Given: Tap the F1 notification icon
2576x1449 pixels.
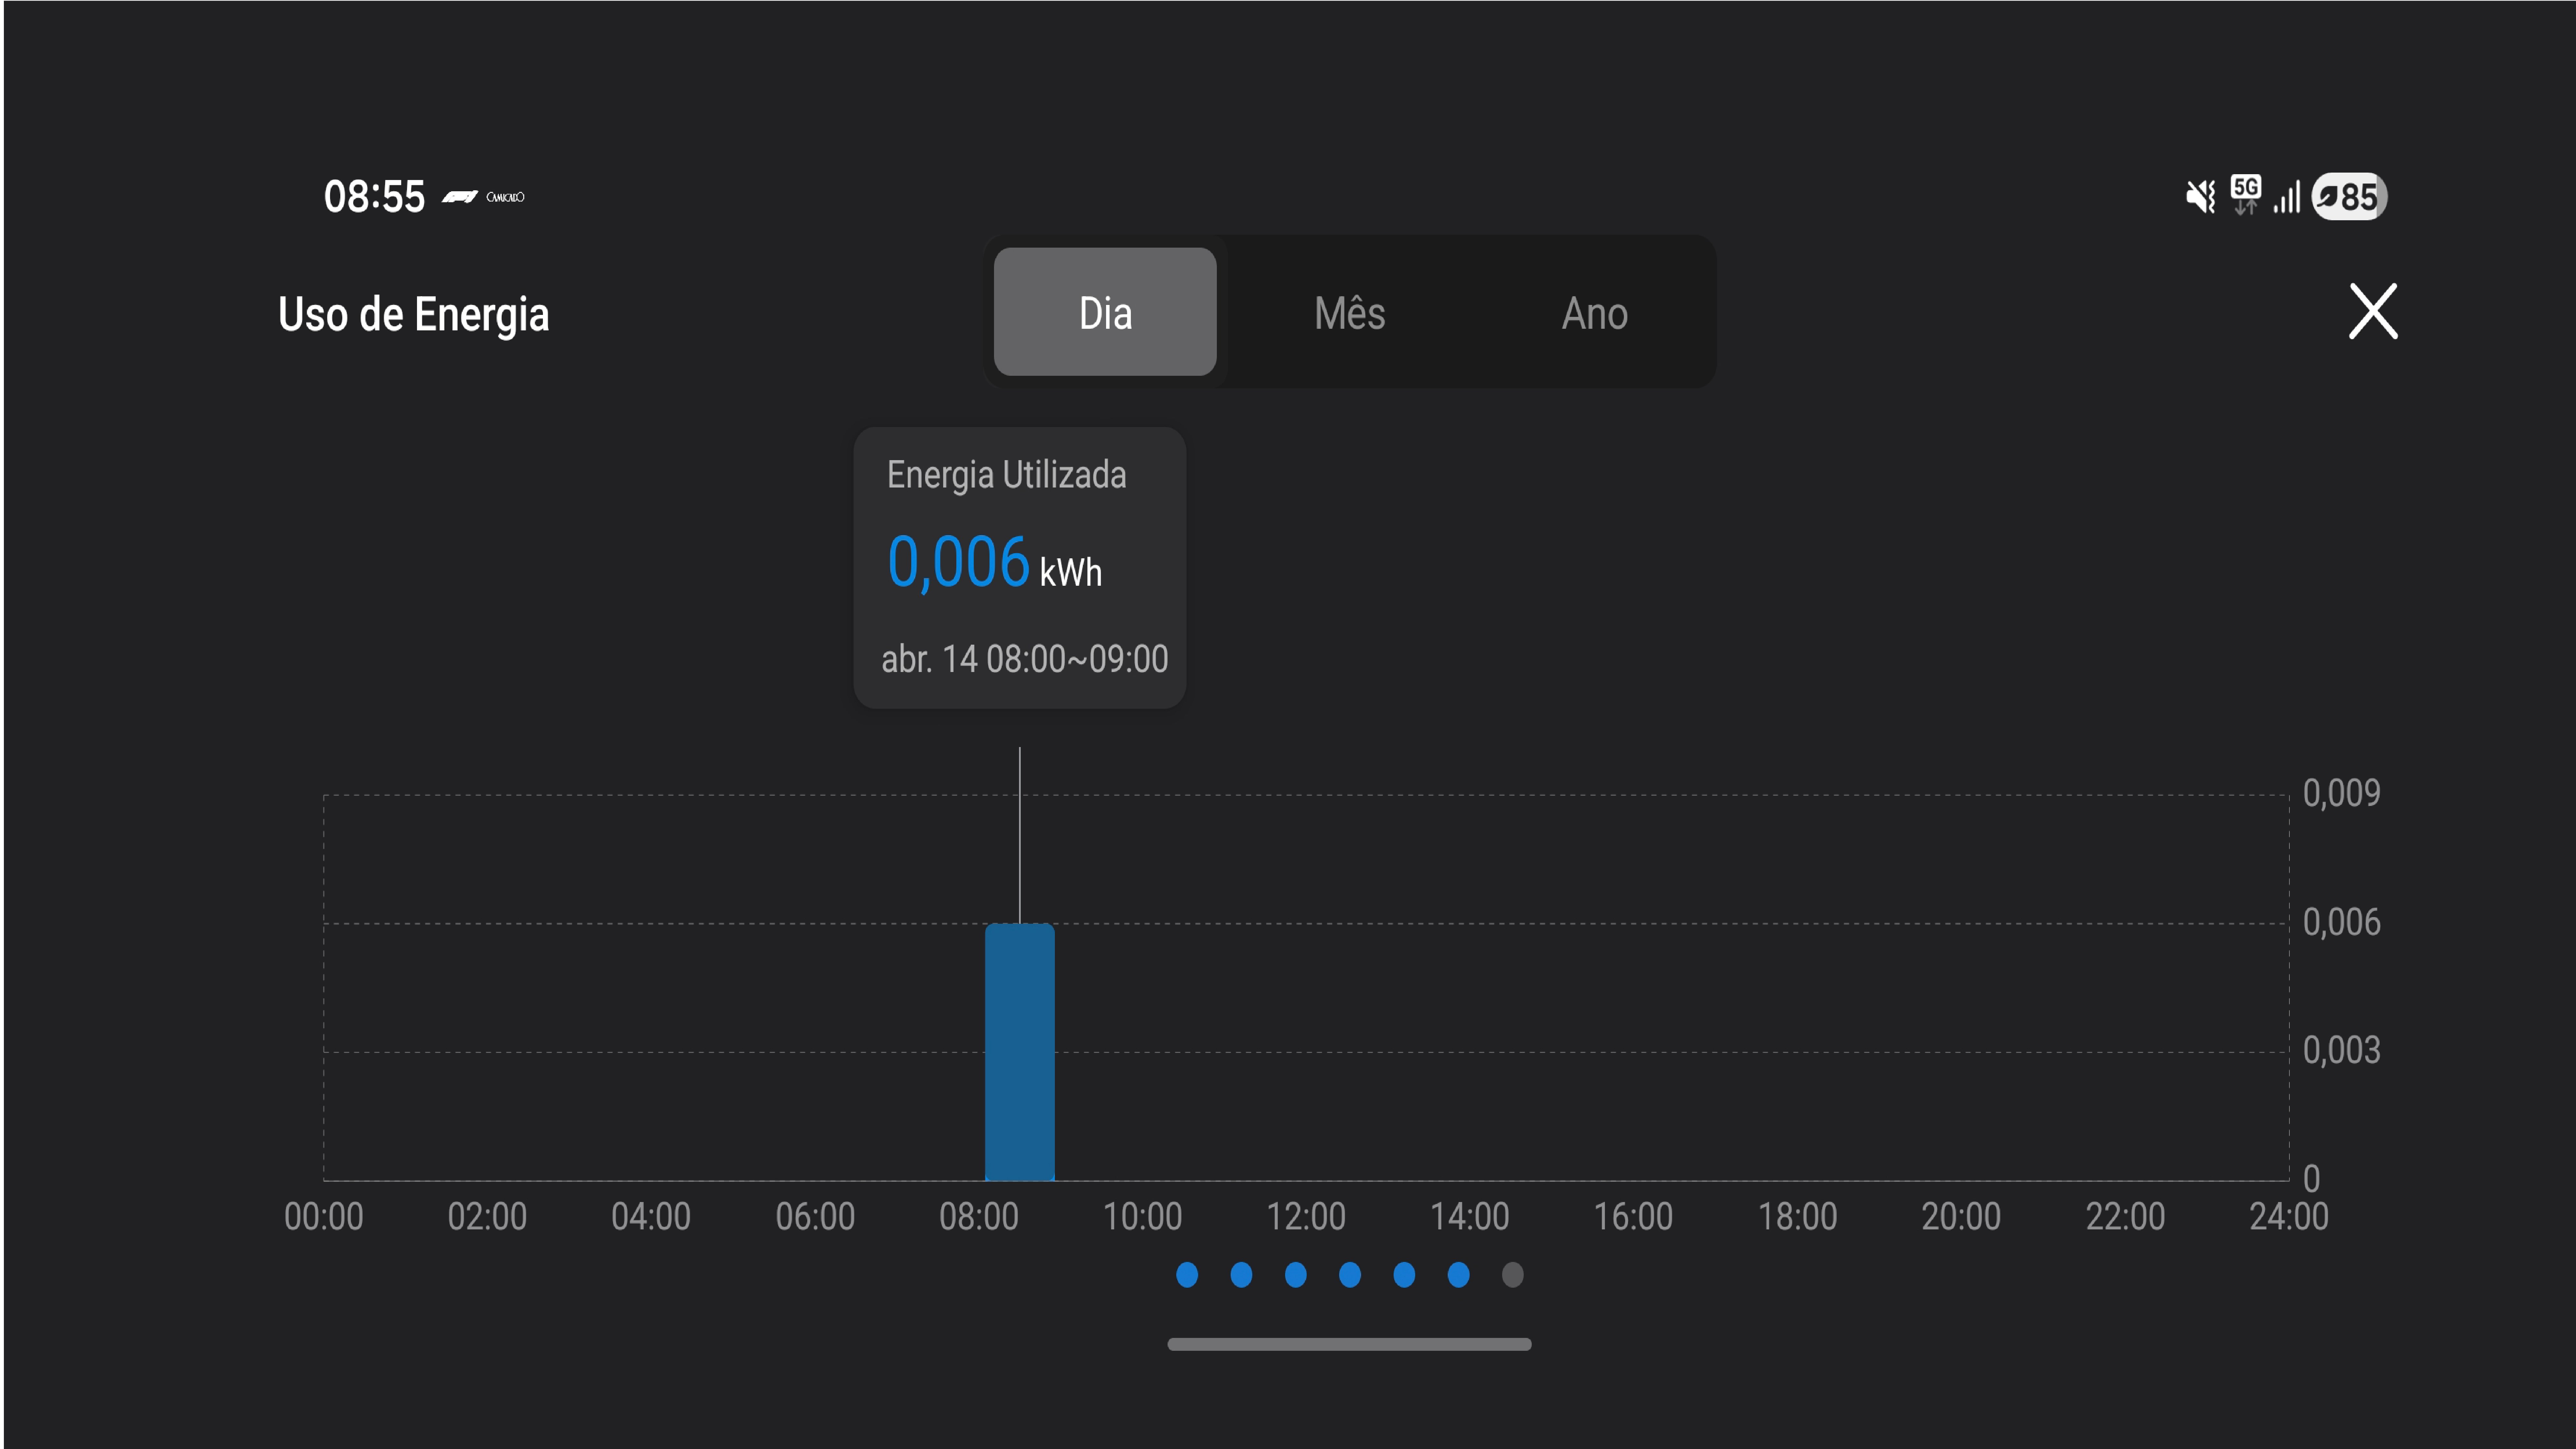Looking at the screenshot, I should pos(460,197).
